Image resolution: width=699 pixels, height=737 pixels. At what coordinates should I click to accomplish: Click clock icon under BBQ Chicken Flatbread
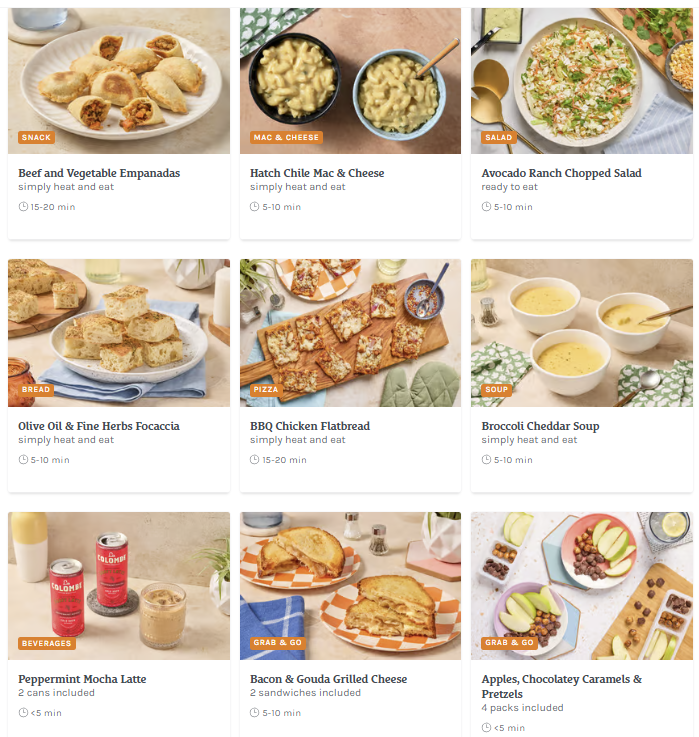point(254,459)
